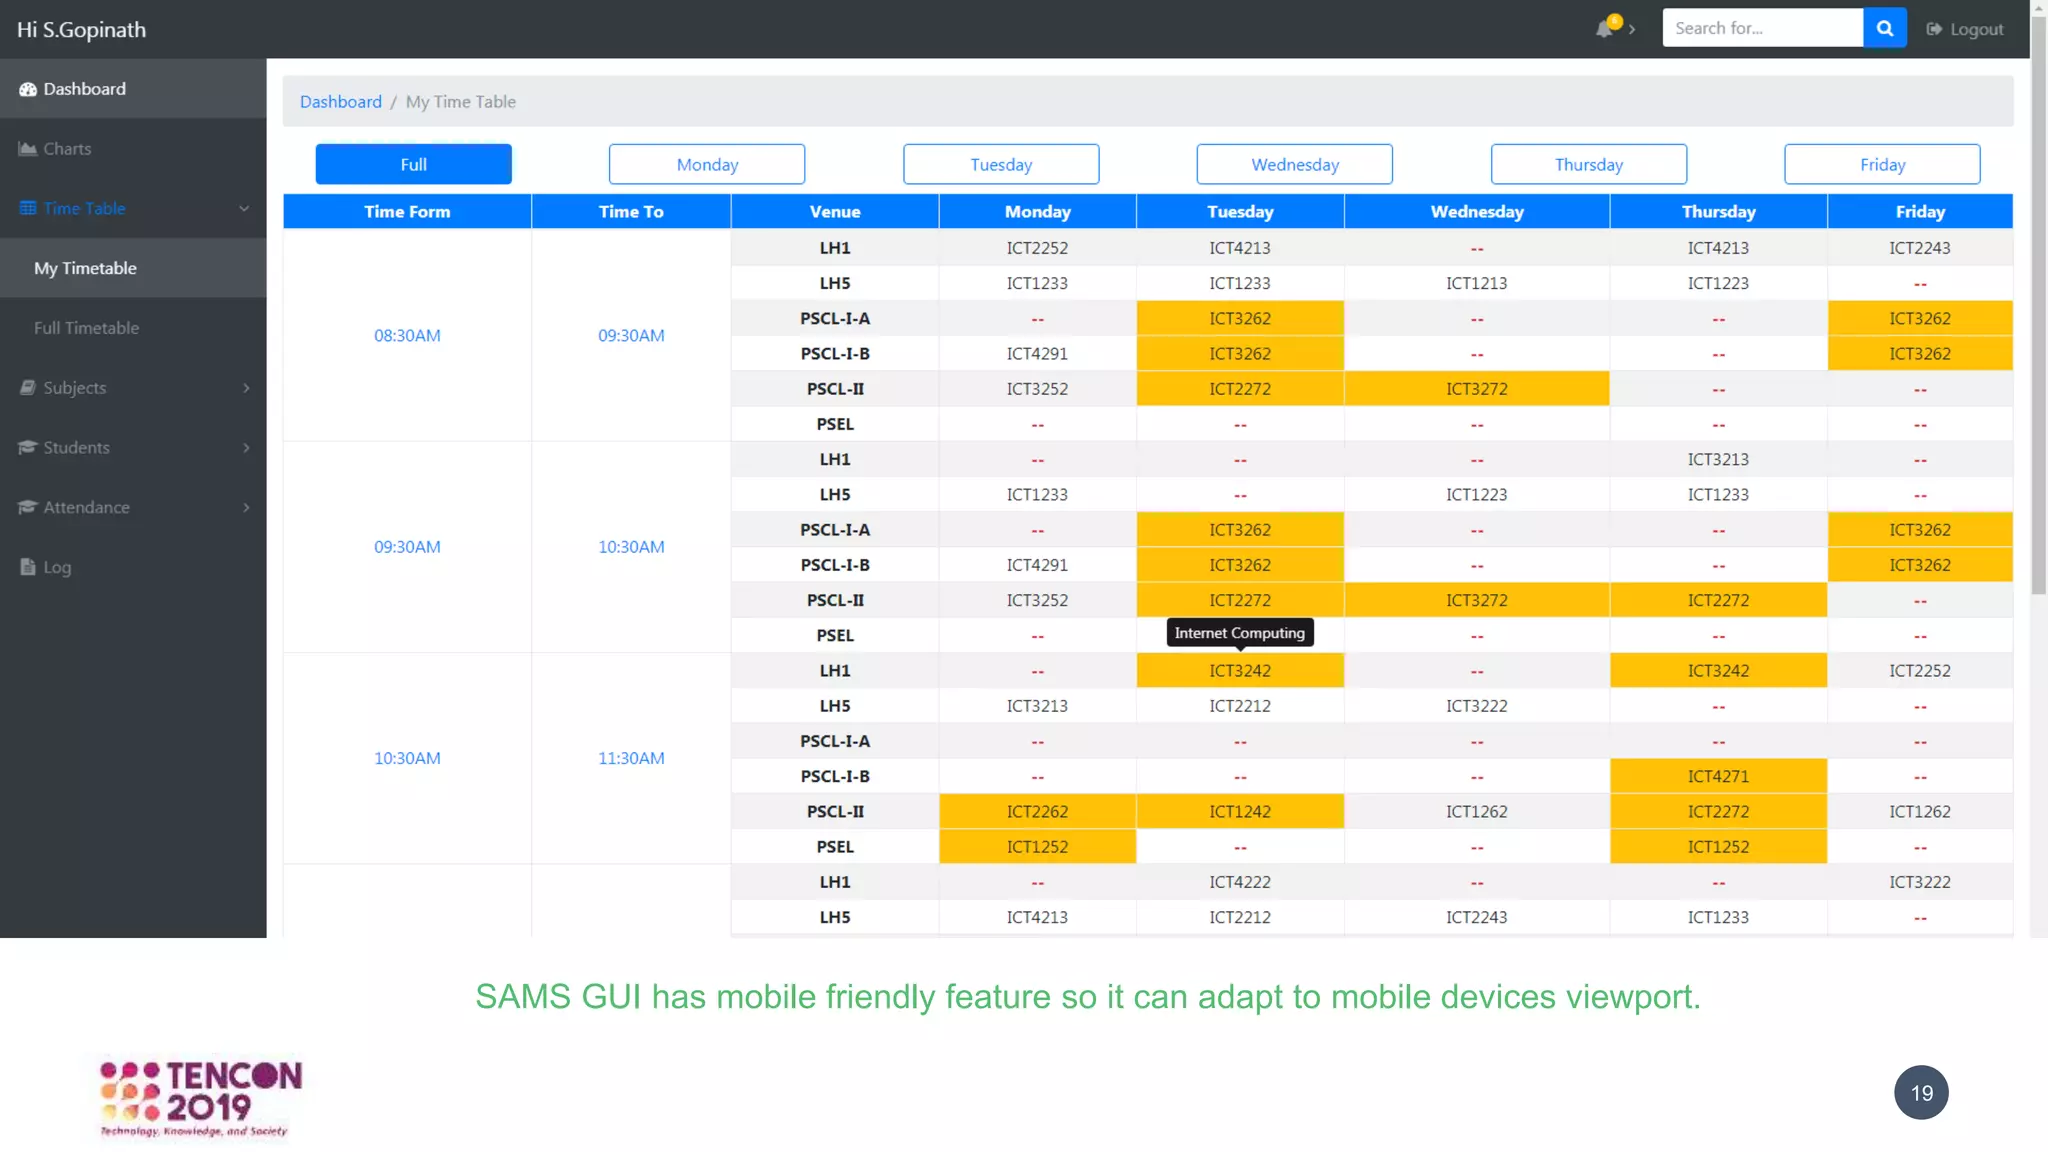Click ICT2243 in Friday column first row

[x=1920, y=248]
